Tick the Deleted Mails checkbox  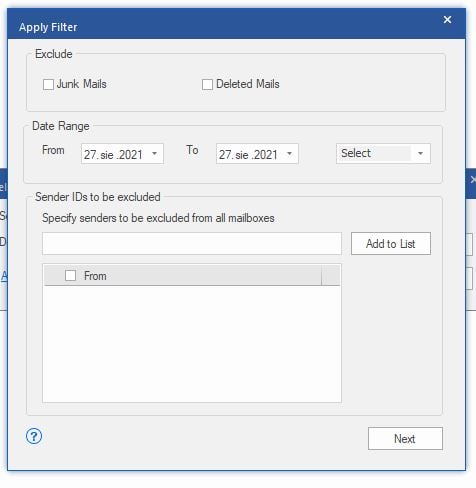point(207,84)
